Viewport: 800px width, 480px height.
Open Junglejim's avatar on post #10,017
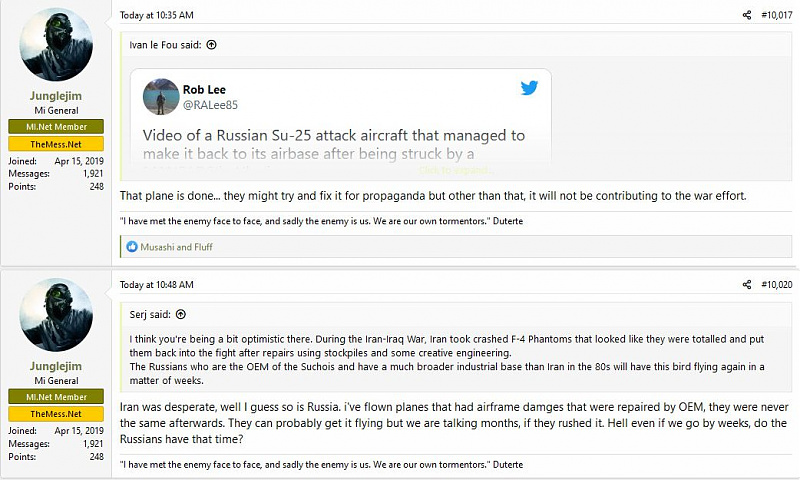(56, 47)
